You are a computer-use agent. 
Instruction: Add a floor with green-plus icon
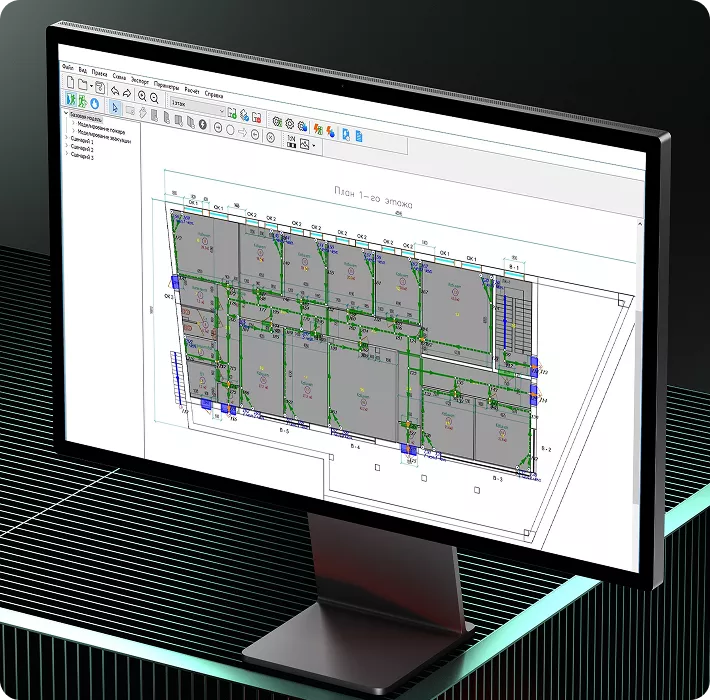(232, 113)
